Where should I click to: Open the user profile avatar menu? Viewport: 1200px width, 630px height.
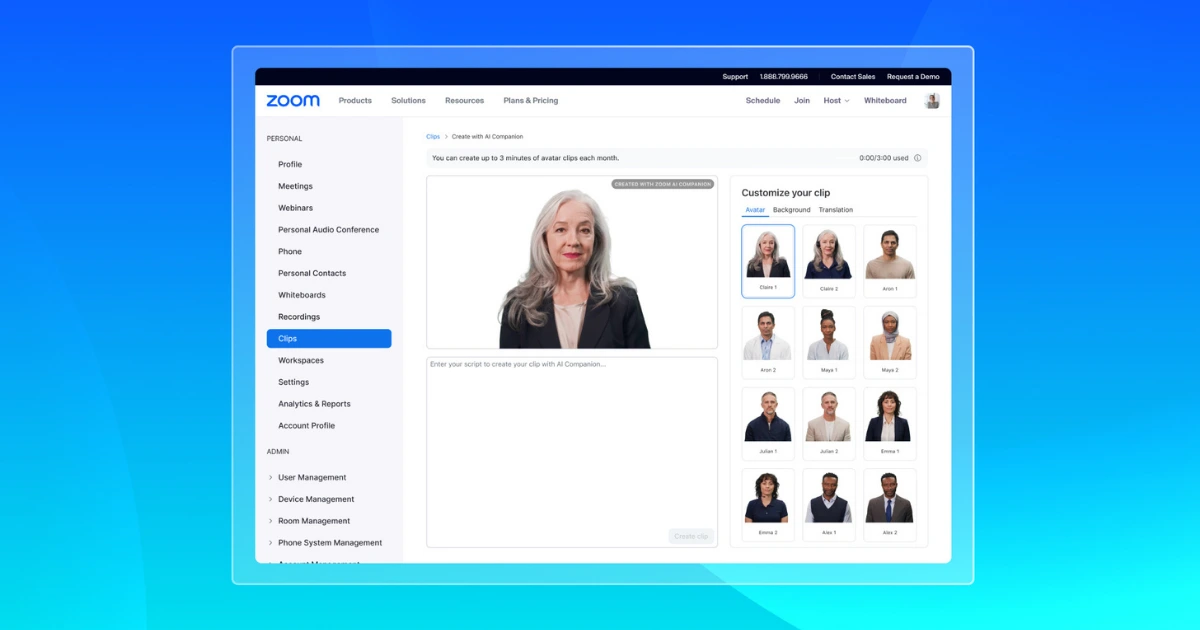pos(932,101)
